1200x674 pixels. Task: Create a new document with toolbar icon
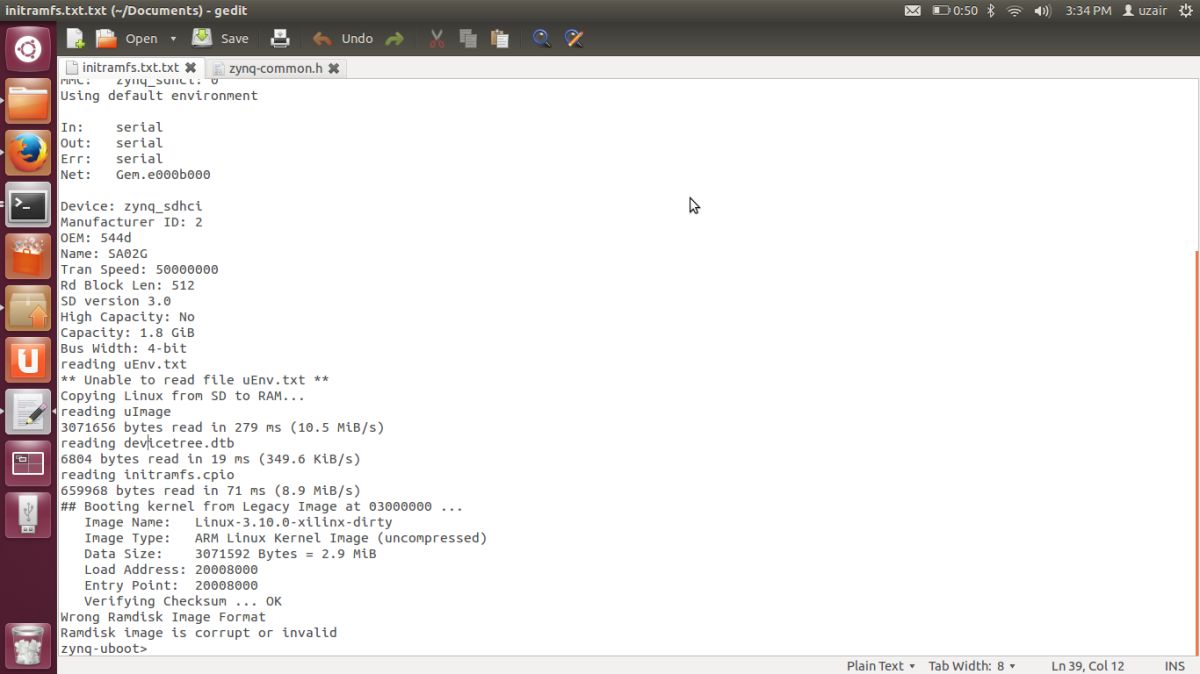(x=75, y=39)
